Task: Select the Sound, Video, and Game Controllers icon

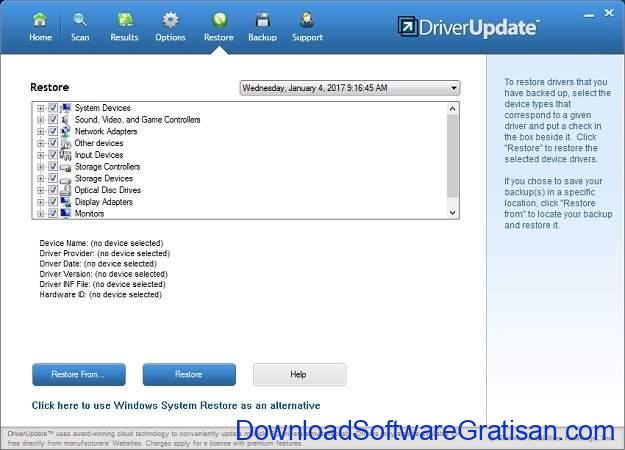Action: (x=65, y=120)
